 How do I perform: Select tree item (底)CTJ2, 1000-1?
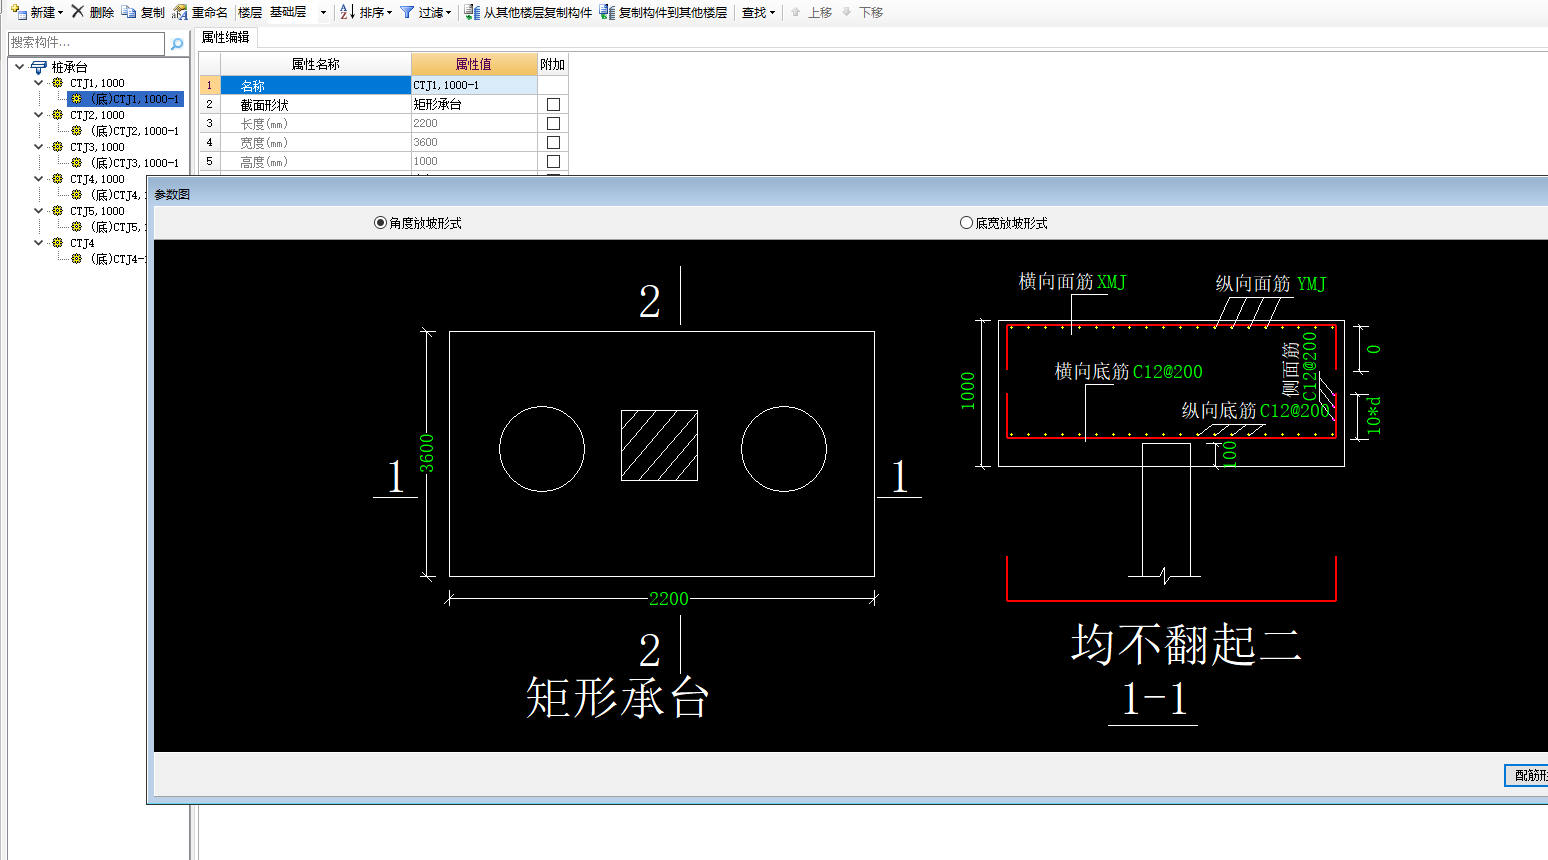134,131
